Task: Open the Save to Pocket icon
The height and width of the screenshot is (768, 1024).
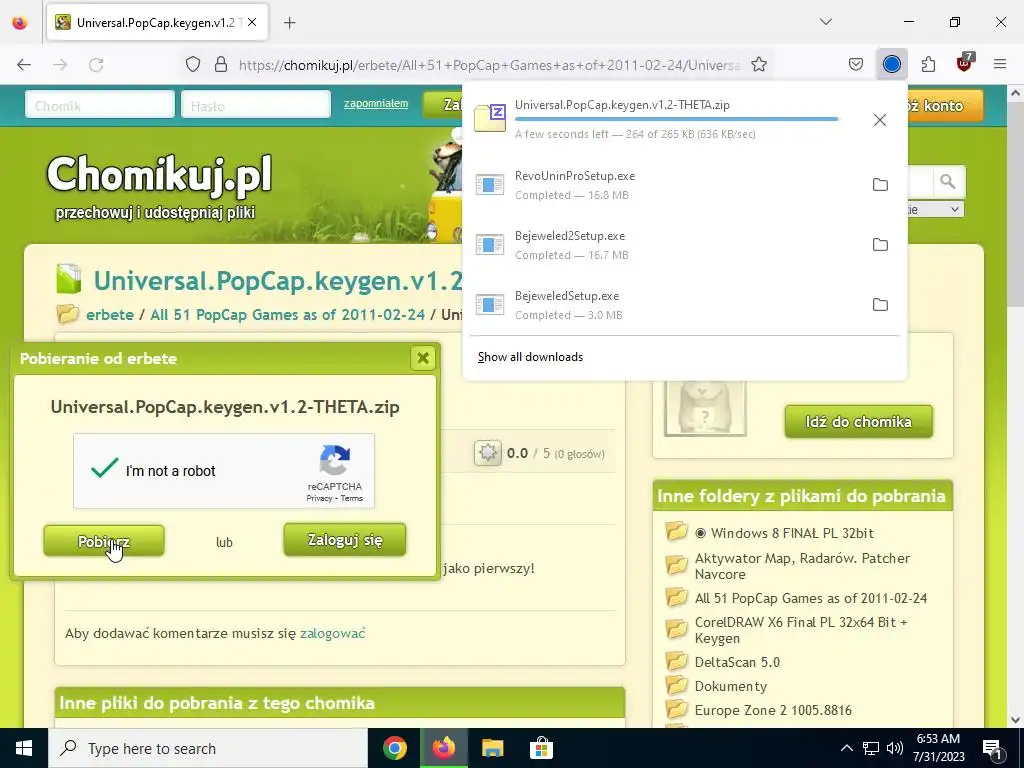Action: pos(856,64)
